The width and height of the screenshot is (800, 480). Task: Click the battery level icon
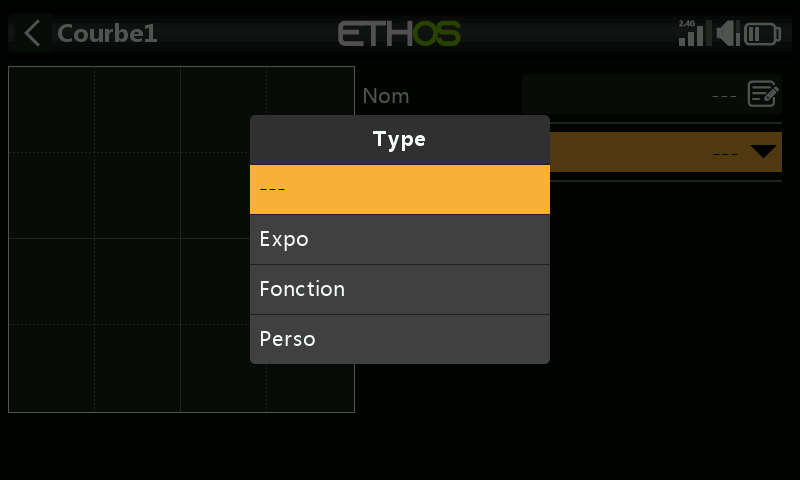[x=762, y=34]
